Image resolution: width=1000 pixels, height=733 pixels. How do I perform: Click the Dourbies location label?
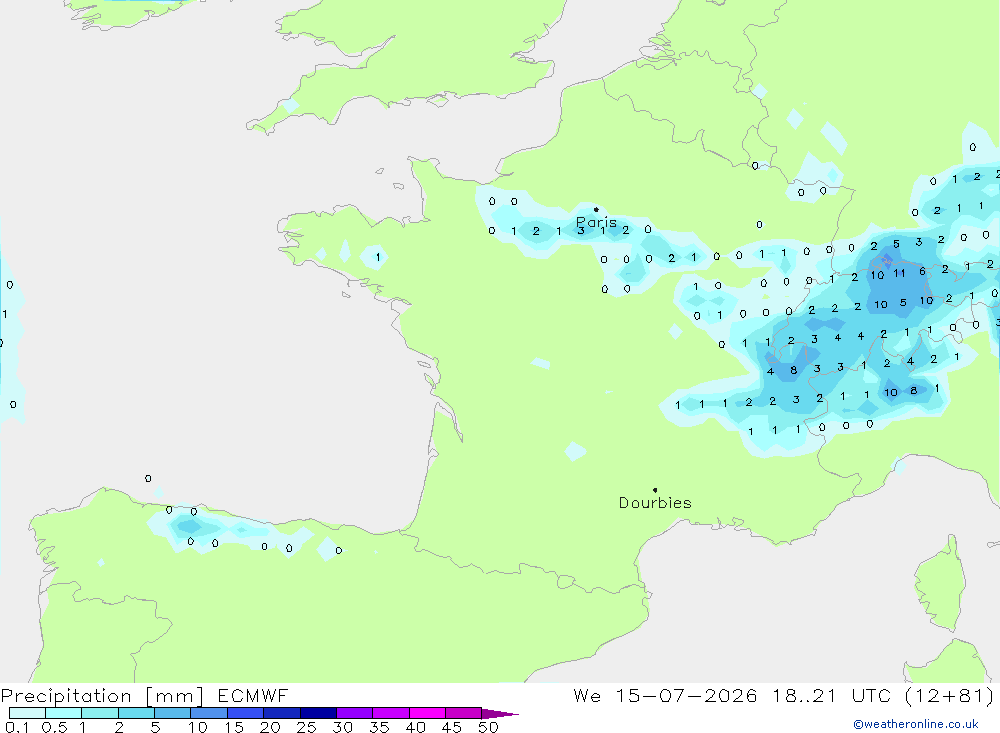[x=655, y=503]
